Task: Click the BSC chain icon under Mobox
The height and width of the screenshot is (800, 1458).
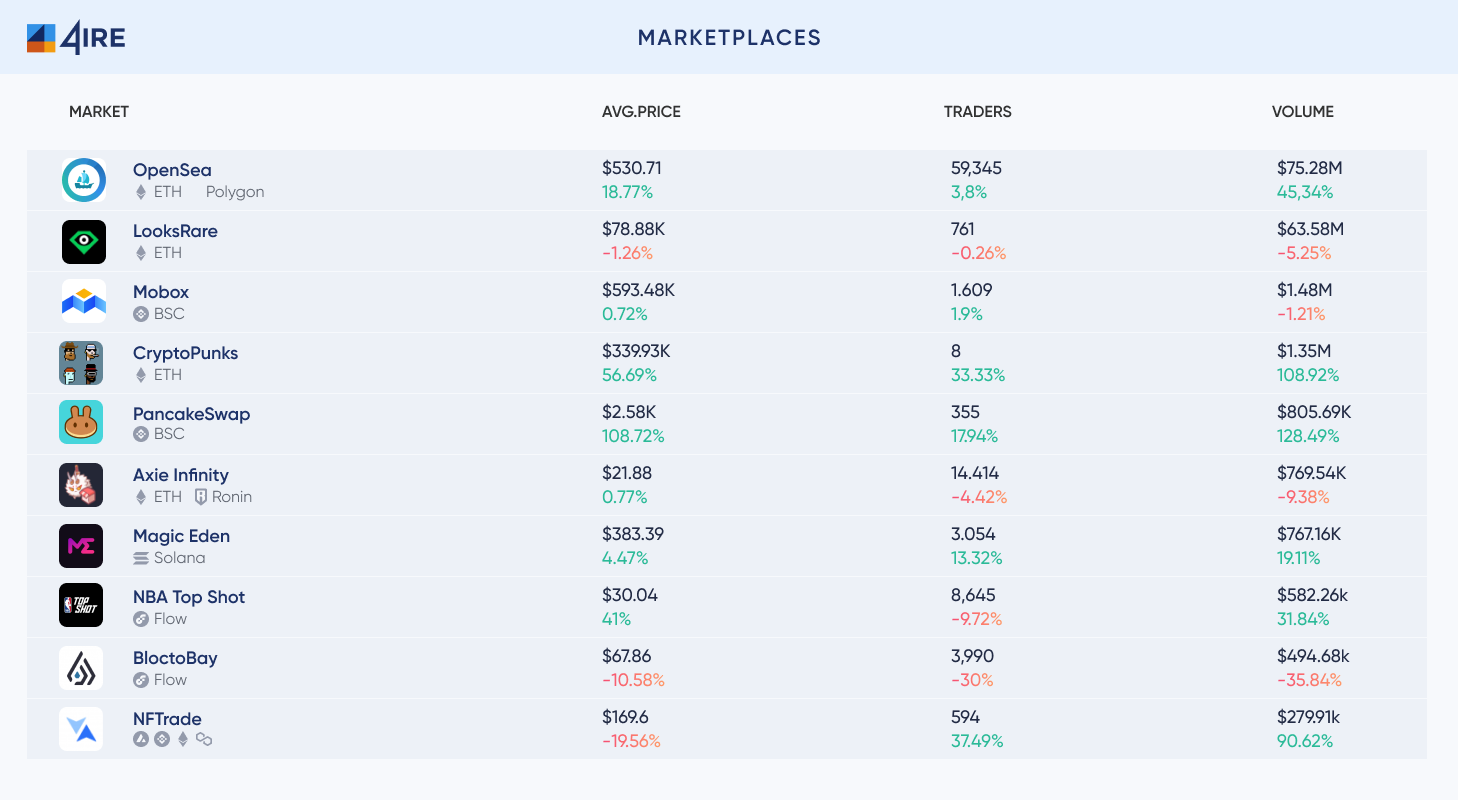Action: click(141, 314)
